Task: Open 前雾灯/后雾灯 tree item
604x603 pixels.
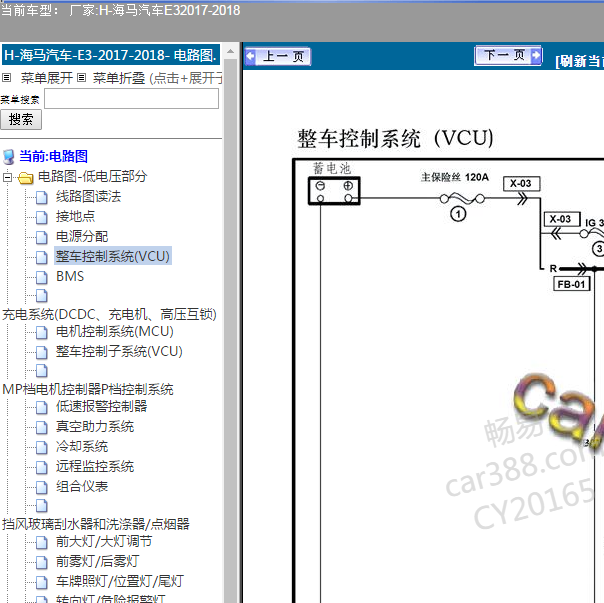Action: pyautogui.click(x=97, y=561)
